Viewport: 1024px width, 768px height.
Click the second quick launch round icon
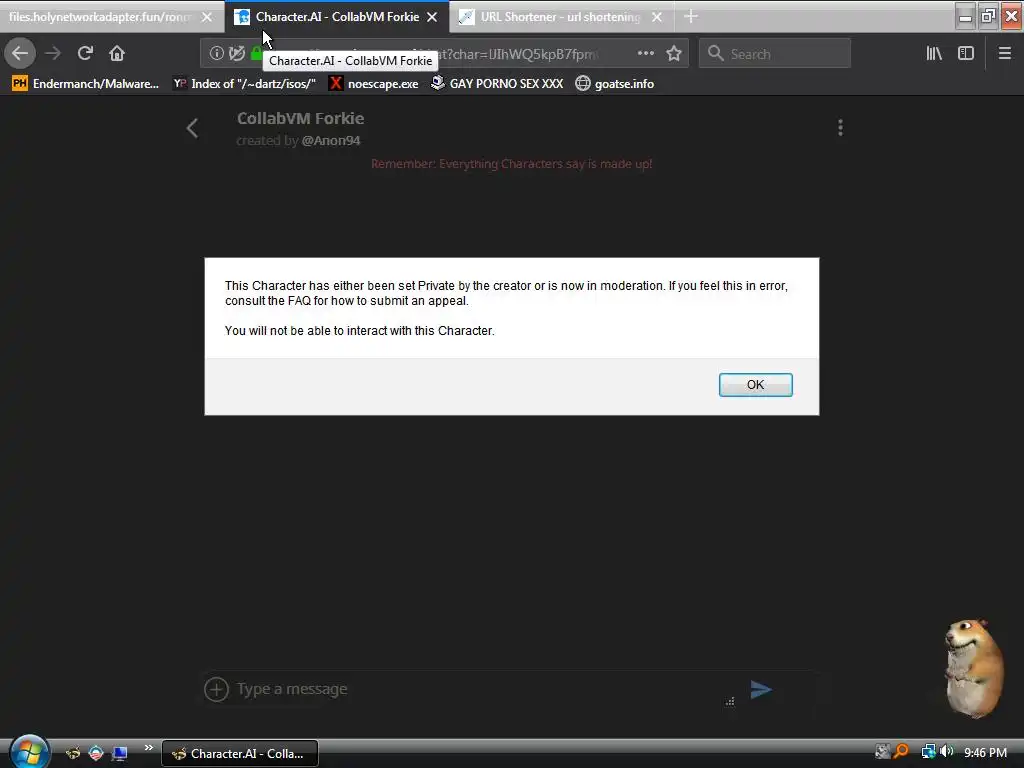tap(96, 754)
